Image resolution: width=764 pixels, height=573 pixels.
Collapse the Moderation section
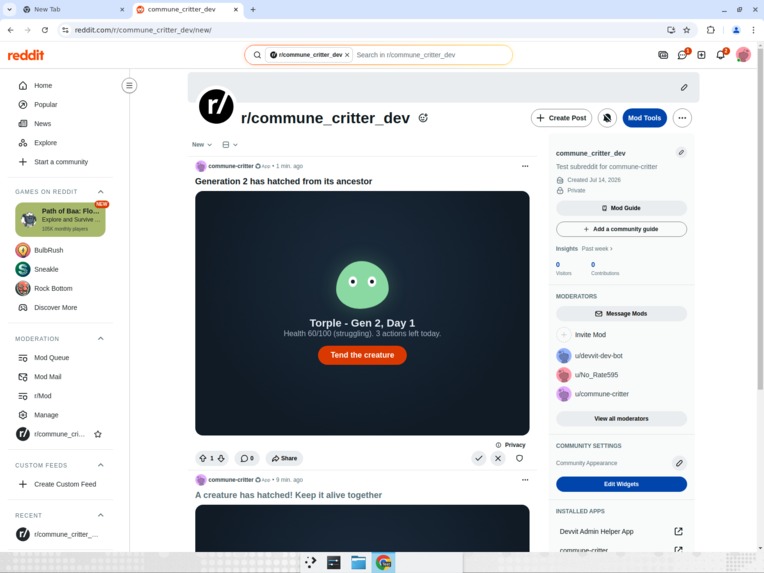click(x=100, y=339)
